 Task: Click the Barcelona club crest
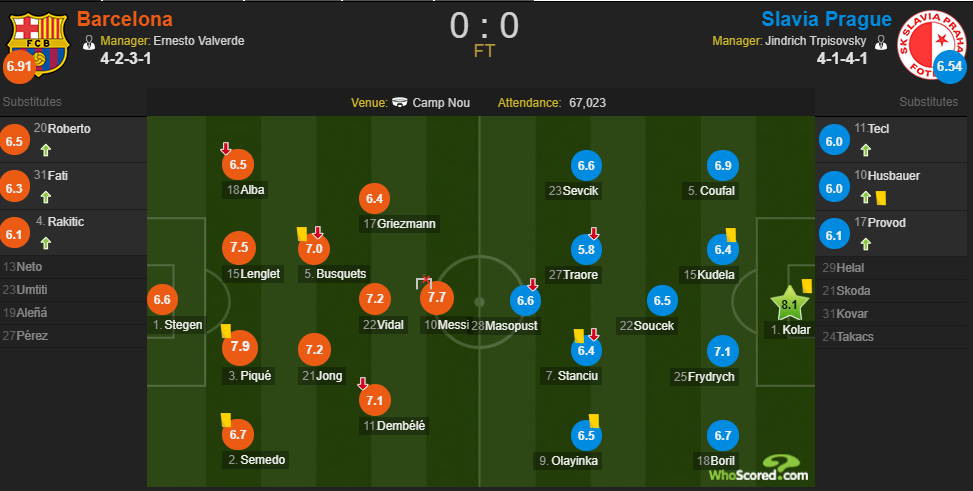38,43
